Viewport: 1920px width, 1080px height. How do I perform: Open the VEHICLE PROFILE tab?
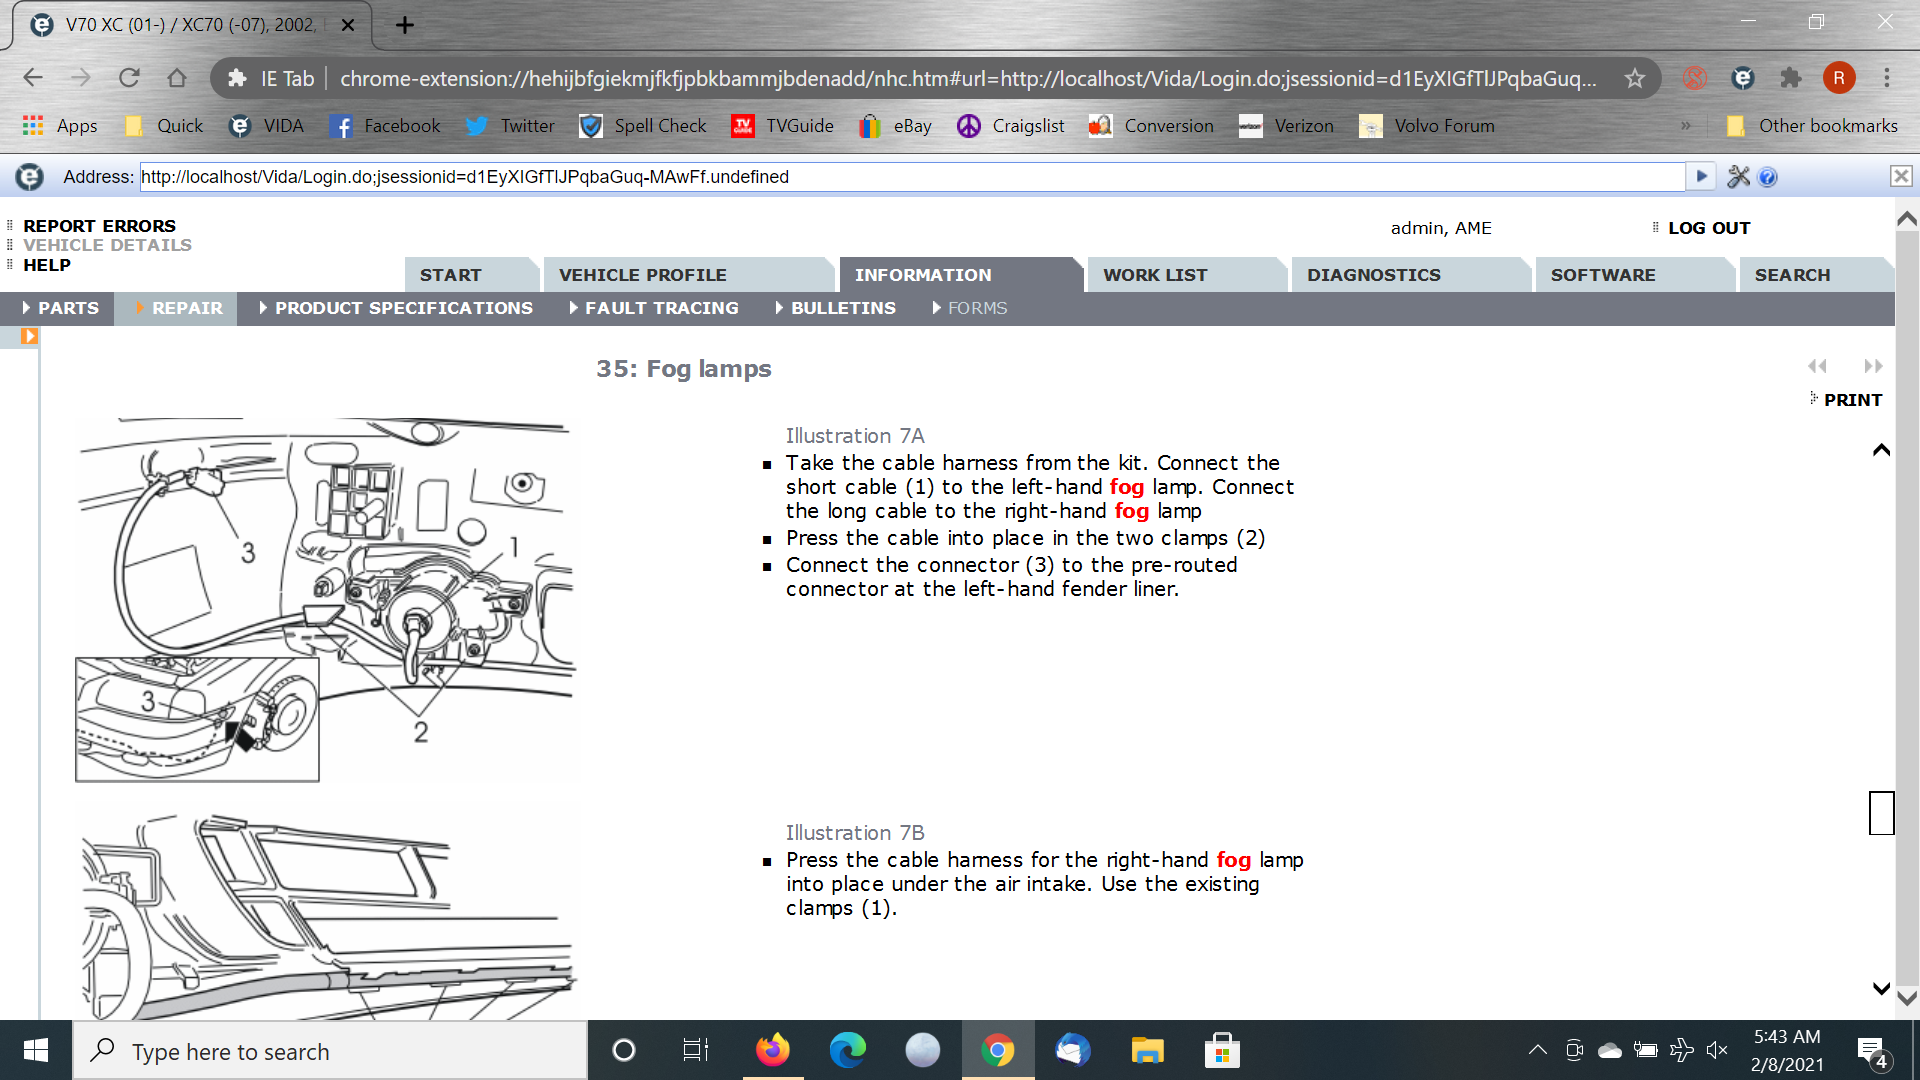642,275
